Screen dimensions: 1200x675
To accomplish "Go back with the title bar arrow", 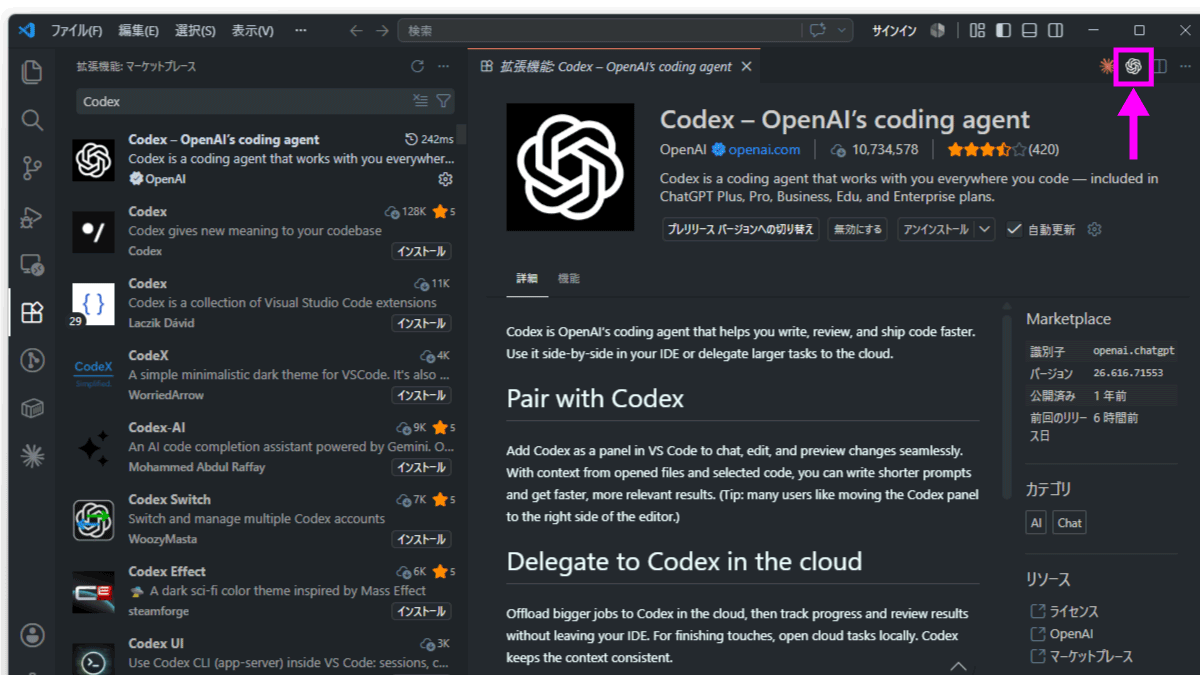I will (356, 31).
